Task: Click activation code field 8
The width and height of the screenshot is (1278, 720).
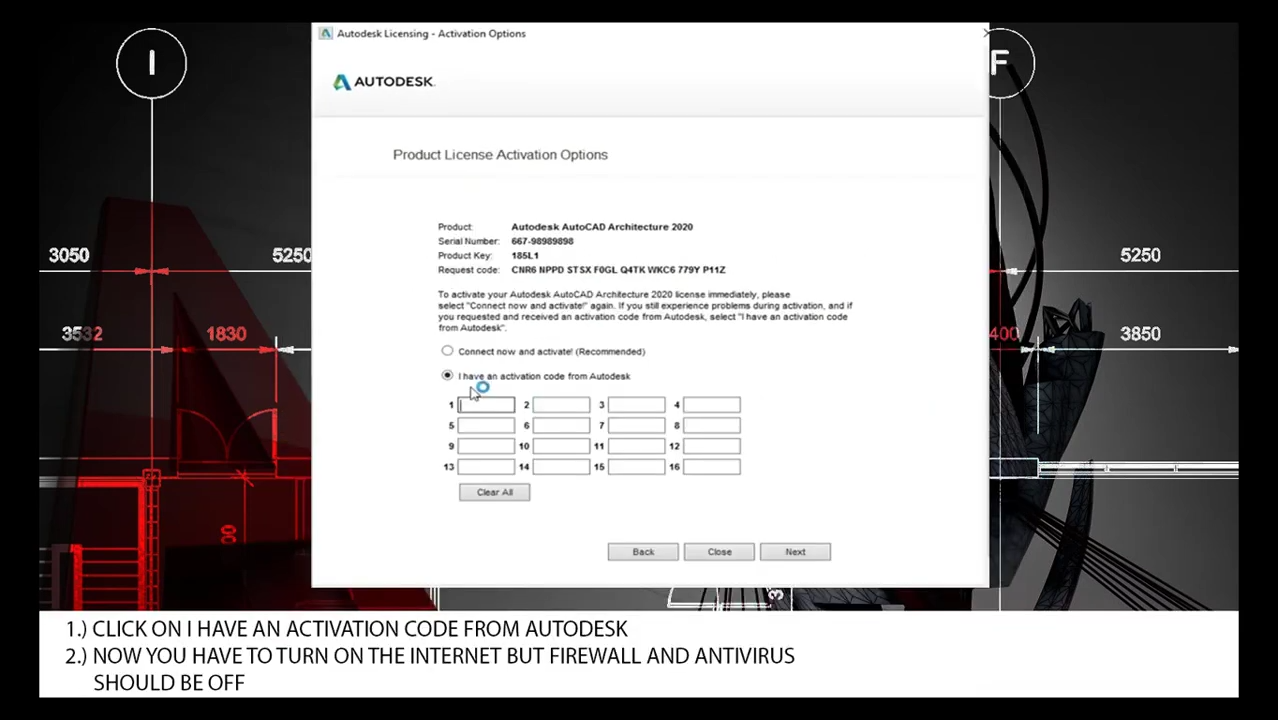Action: coord(711,426)
